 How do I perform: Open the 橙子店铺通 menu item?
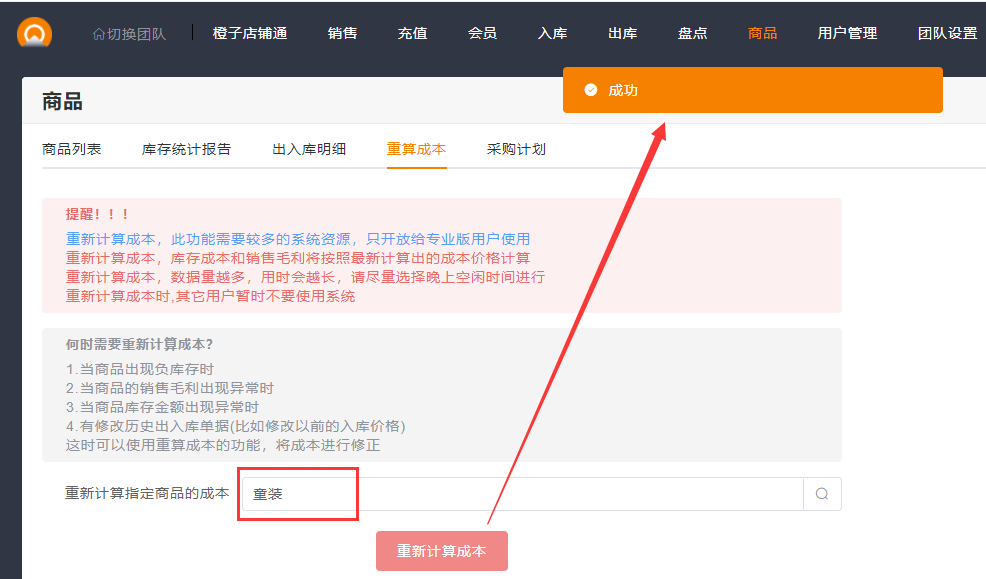click(250, 33)
